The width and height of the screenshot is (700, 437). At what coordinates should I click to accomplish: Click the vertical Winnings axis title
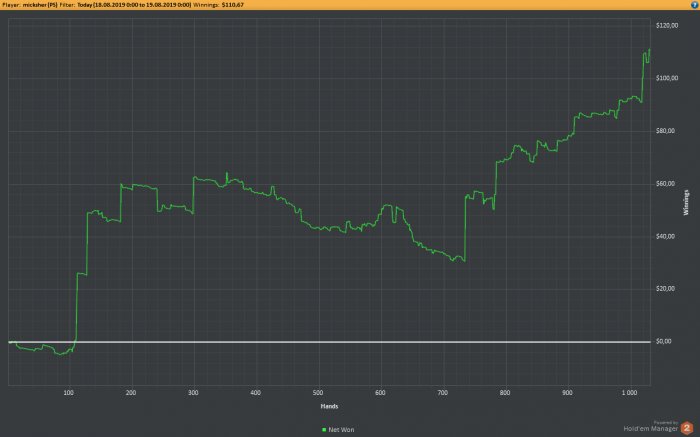686,203
